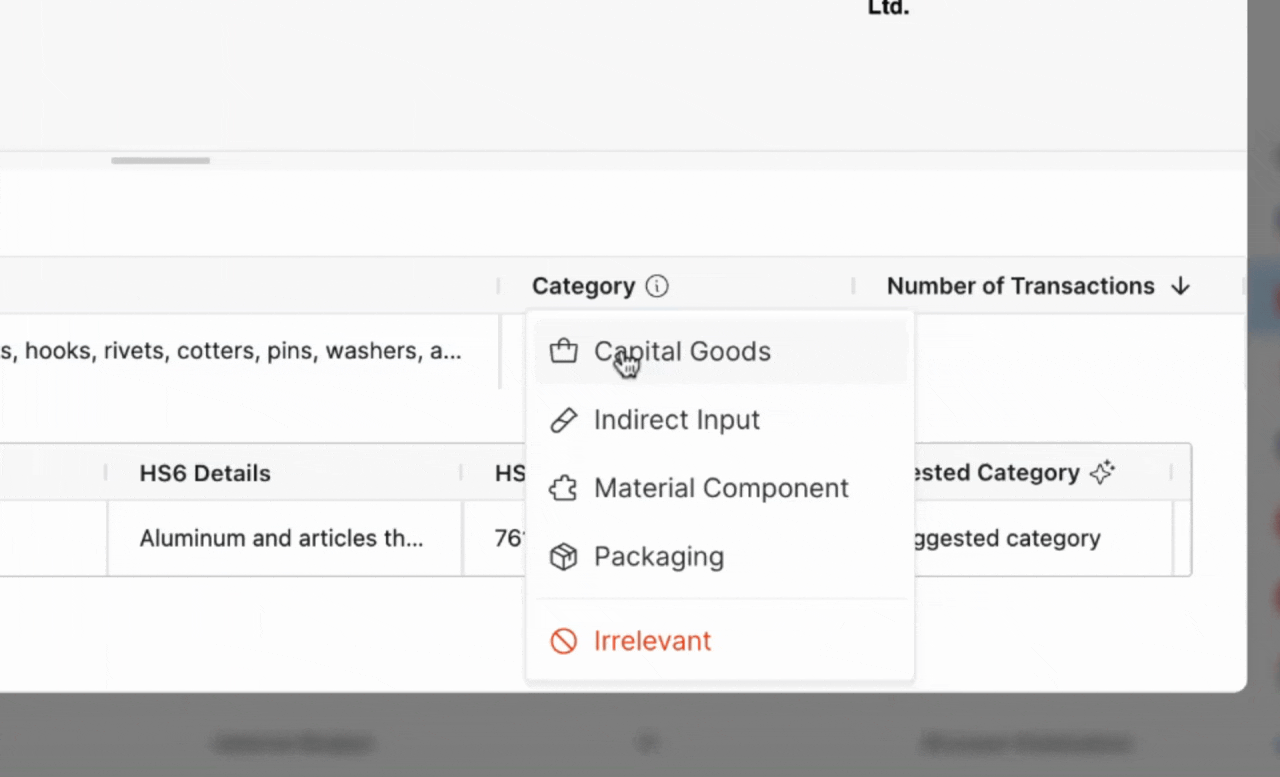This screenshot has height=777, width=1280.
Task: Click the info icon beside Category
Action: (x=657, y=287)
